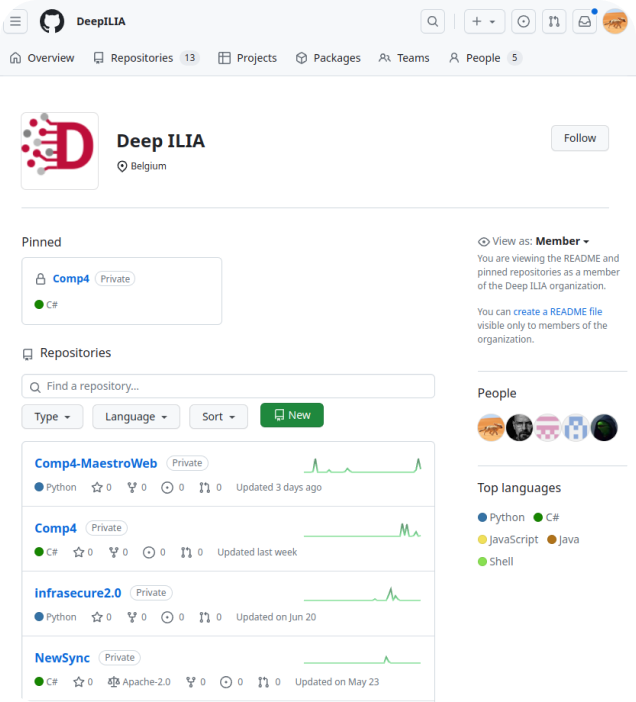Click the create a README file link

(558, 312)
